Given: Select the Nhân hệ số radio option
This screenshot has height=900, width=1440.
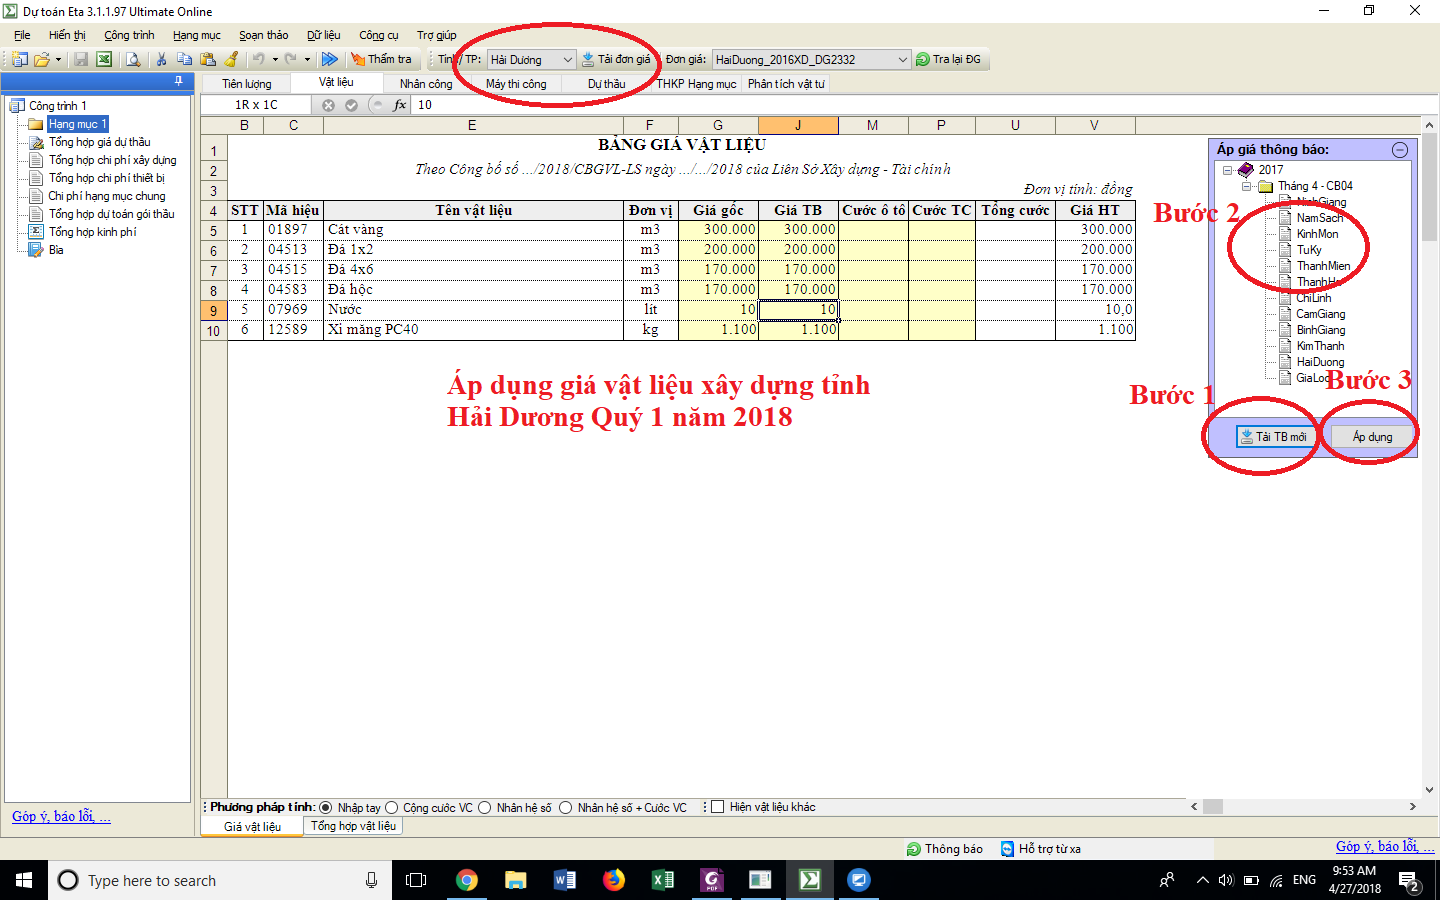Looking at the screenshot, I should click(x=485, y=808).
